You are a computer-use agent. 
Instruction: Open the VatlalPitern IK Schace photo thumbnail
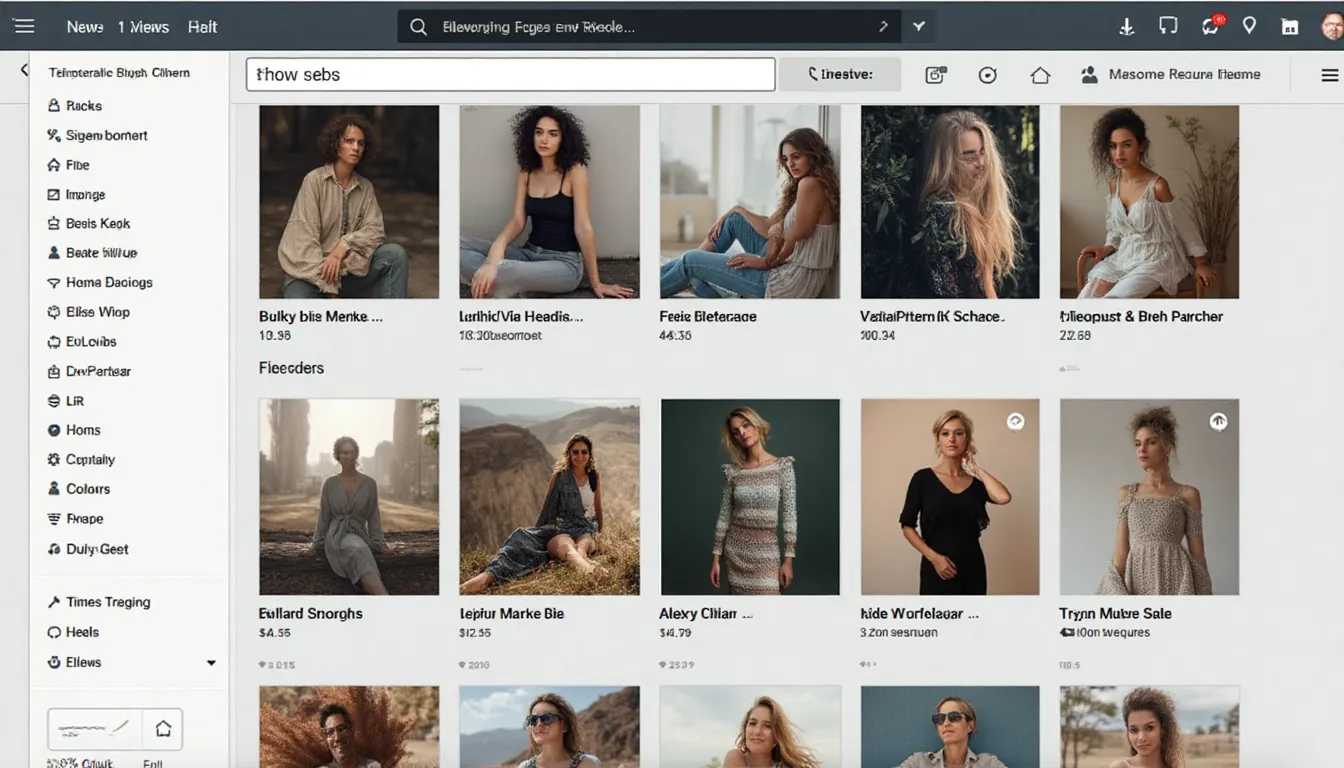[950, 202]
